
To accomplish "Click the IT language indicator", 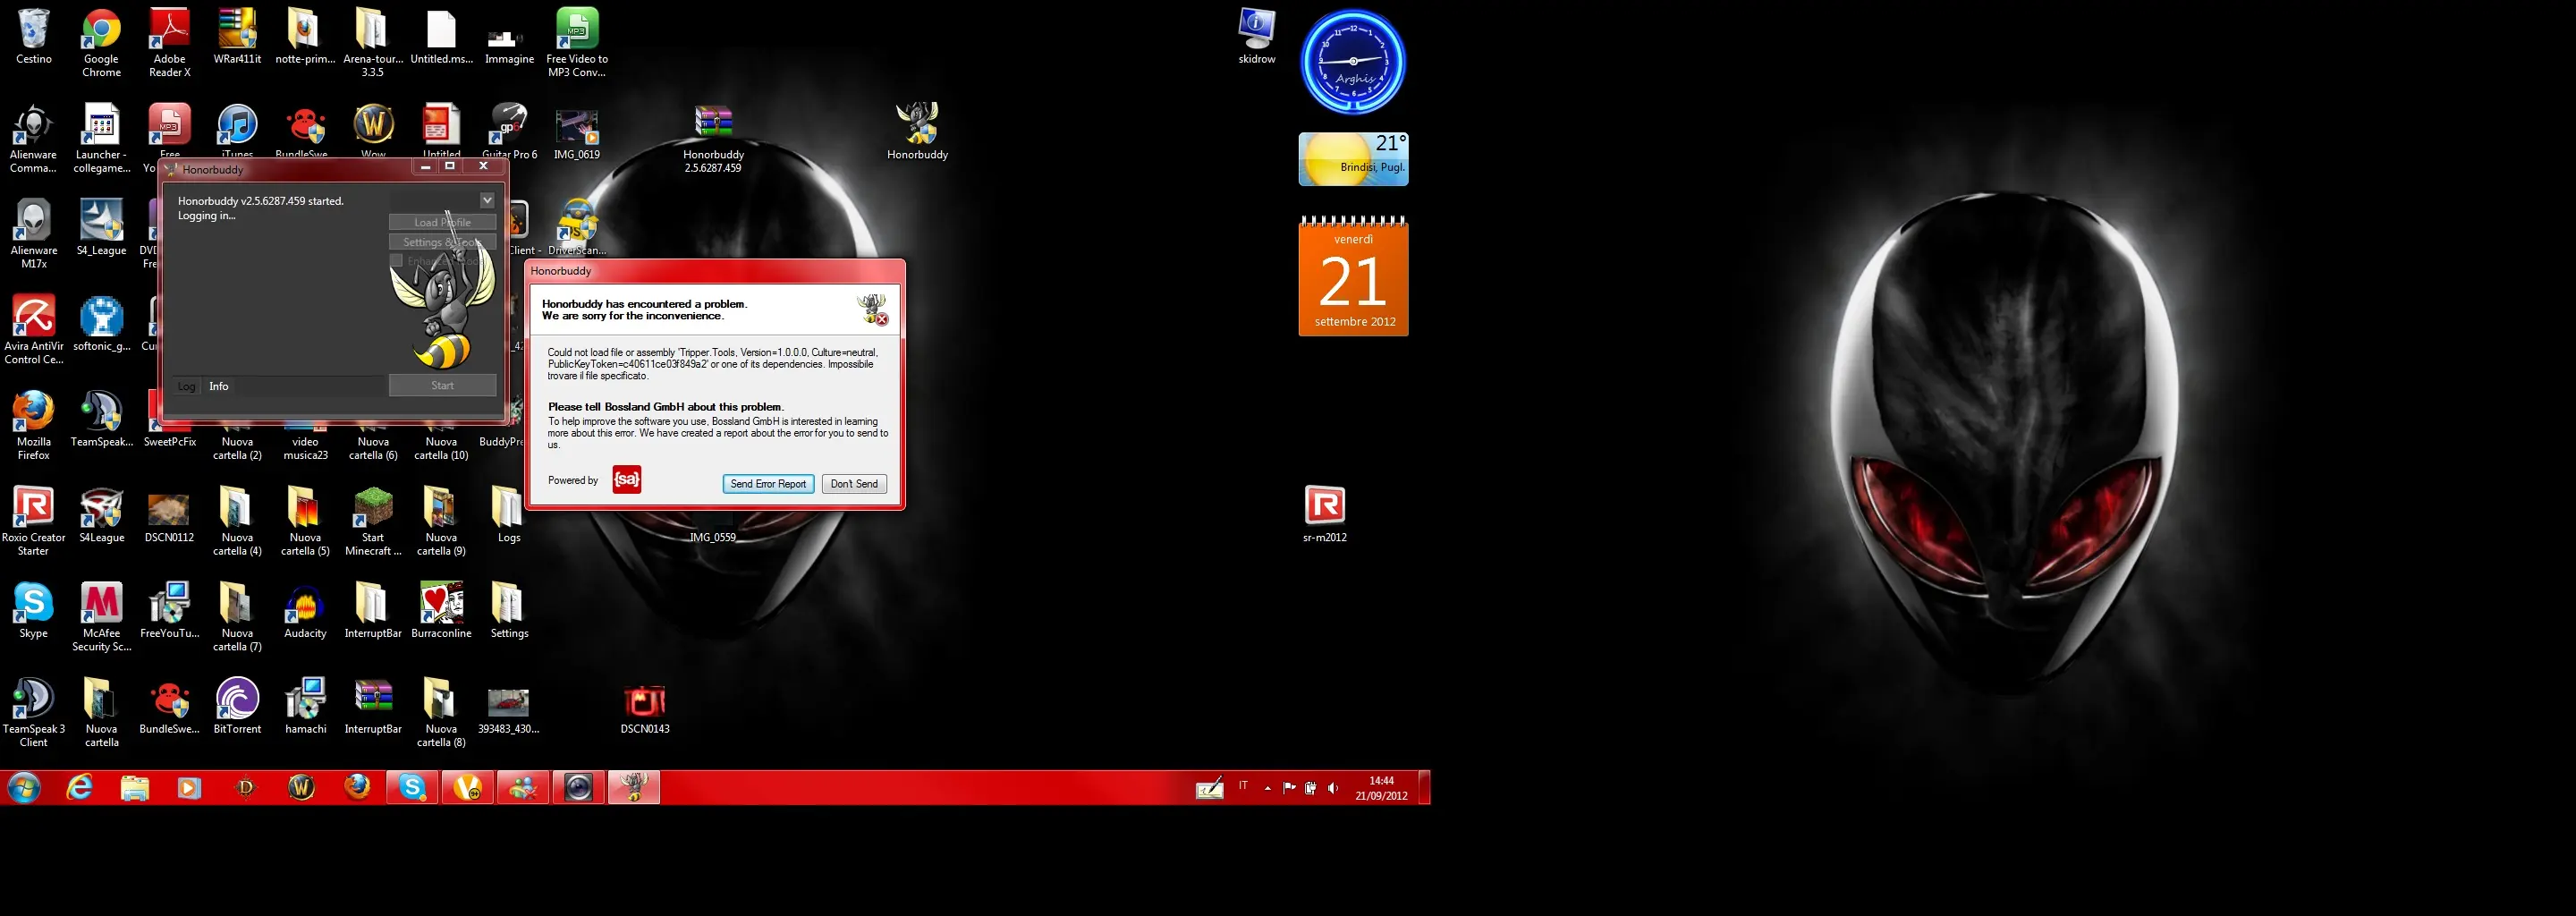I will tap(1243, 786).
